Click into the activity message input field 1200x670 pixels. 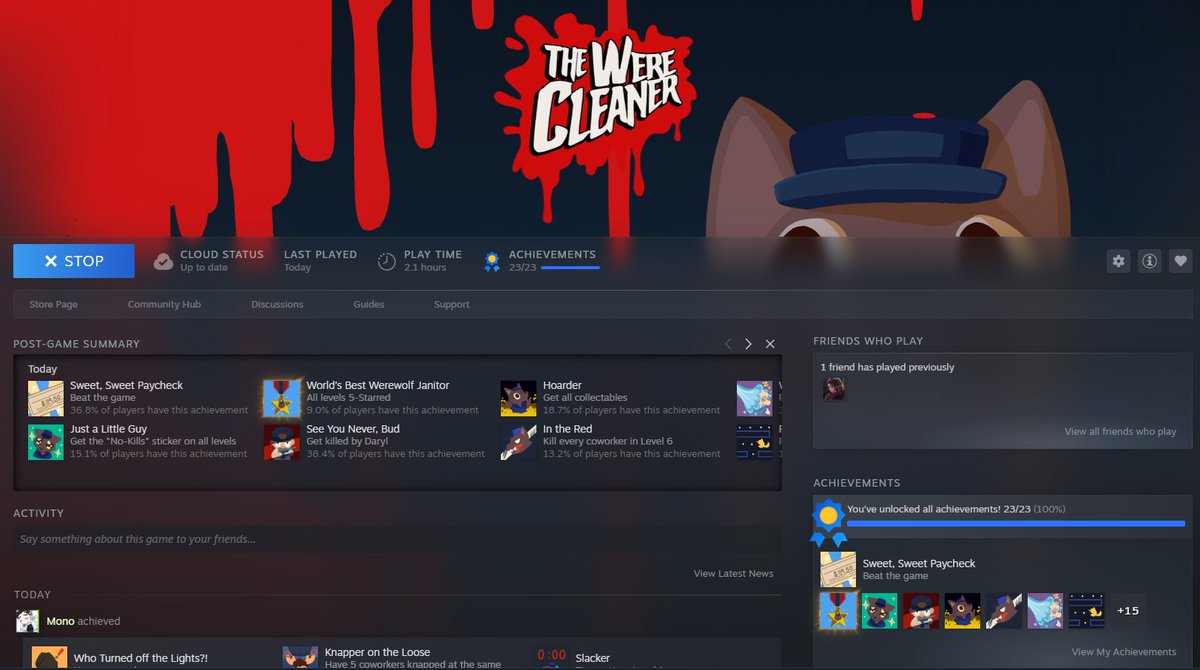coord(397,539)
